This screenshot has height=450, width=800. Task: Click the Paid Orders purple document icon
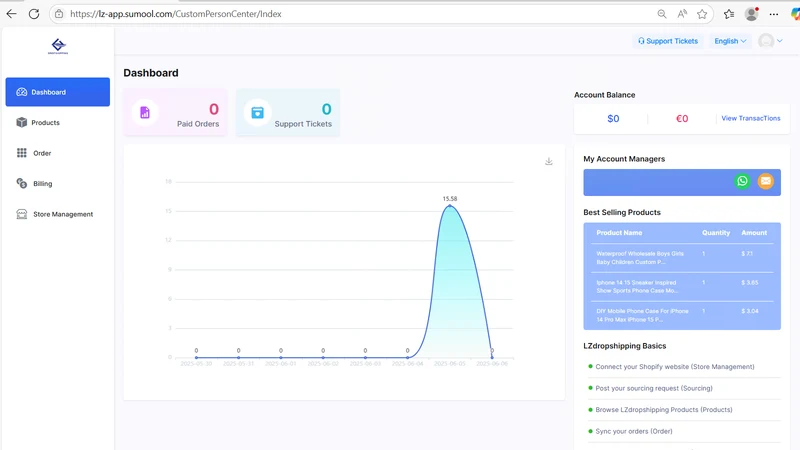pyautogui.click(x=145, y=112)
